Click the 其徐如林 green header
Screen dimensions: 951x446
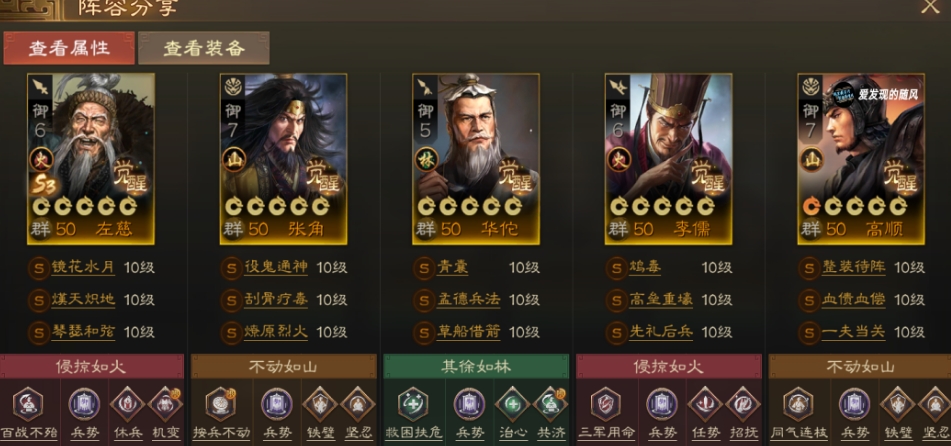point(476,367)
